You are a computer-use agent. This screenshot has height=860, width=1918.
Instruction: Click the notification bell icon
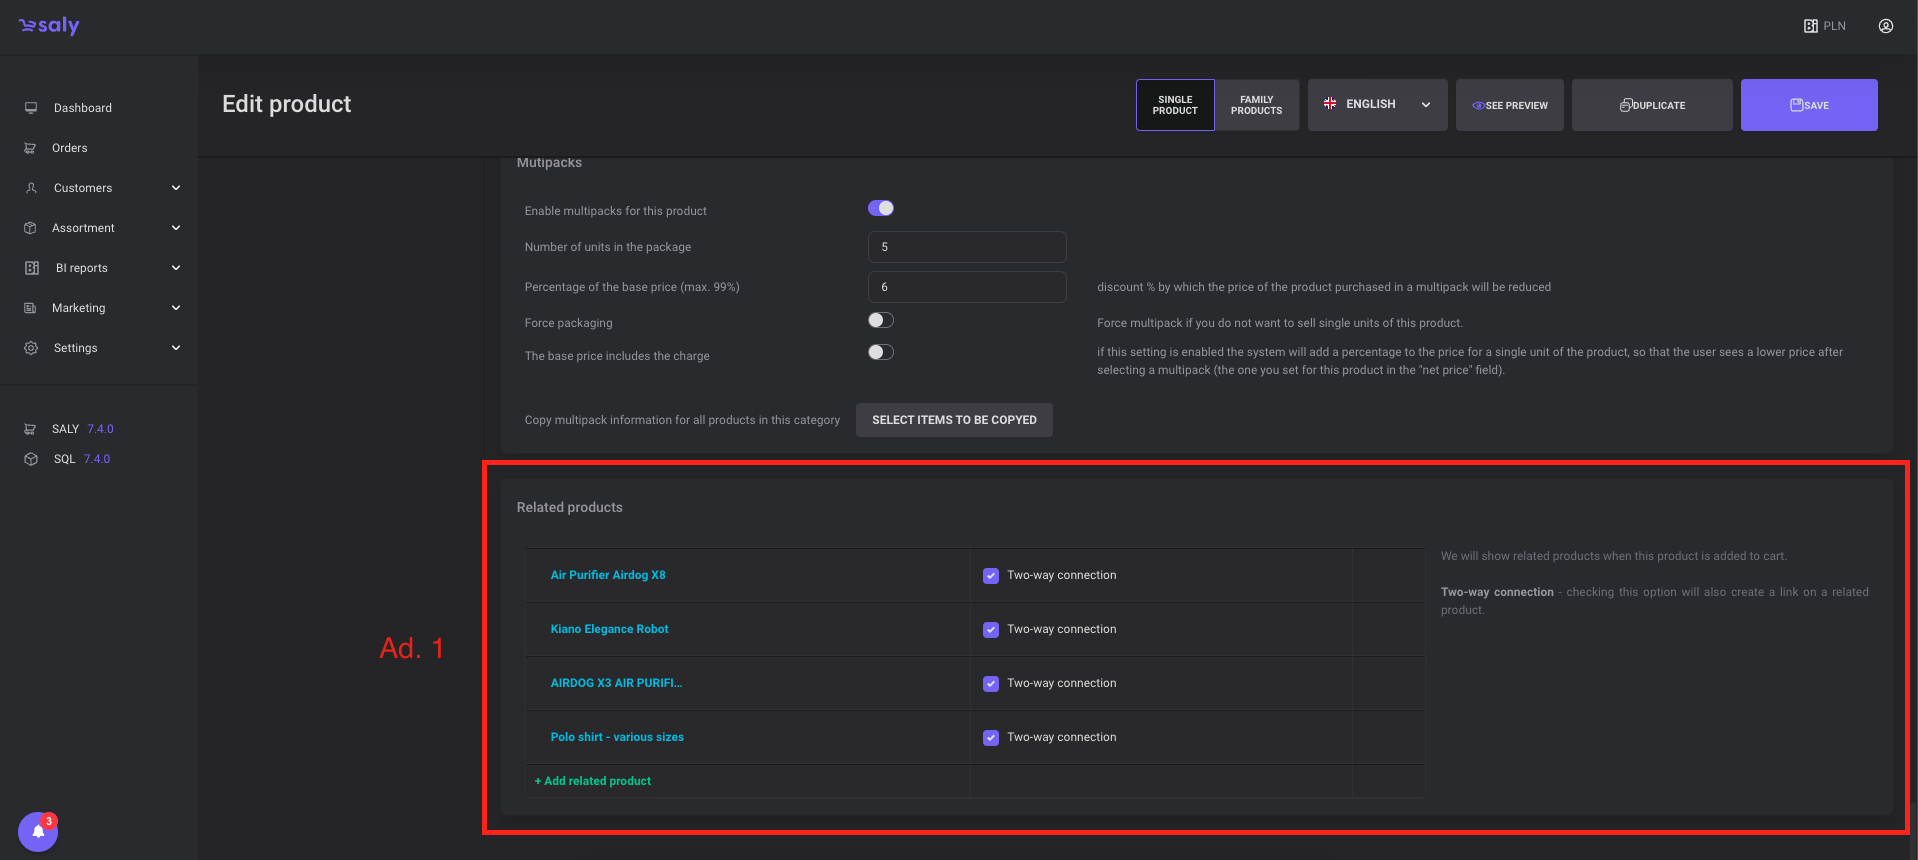tap(38, 831)
